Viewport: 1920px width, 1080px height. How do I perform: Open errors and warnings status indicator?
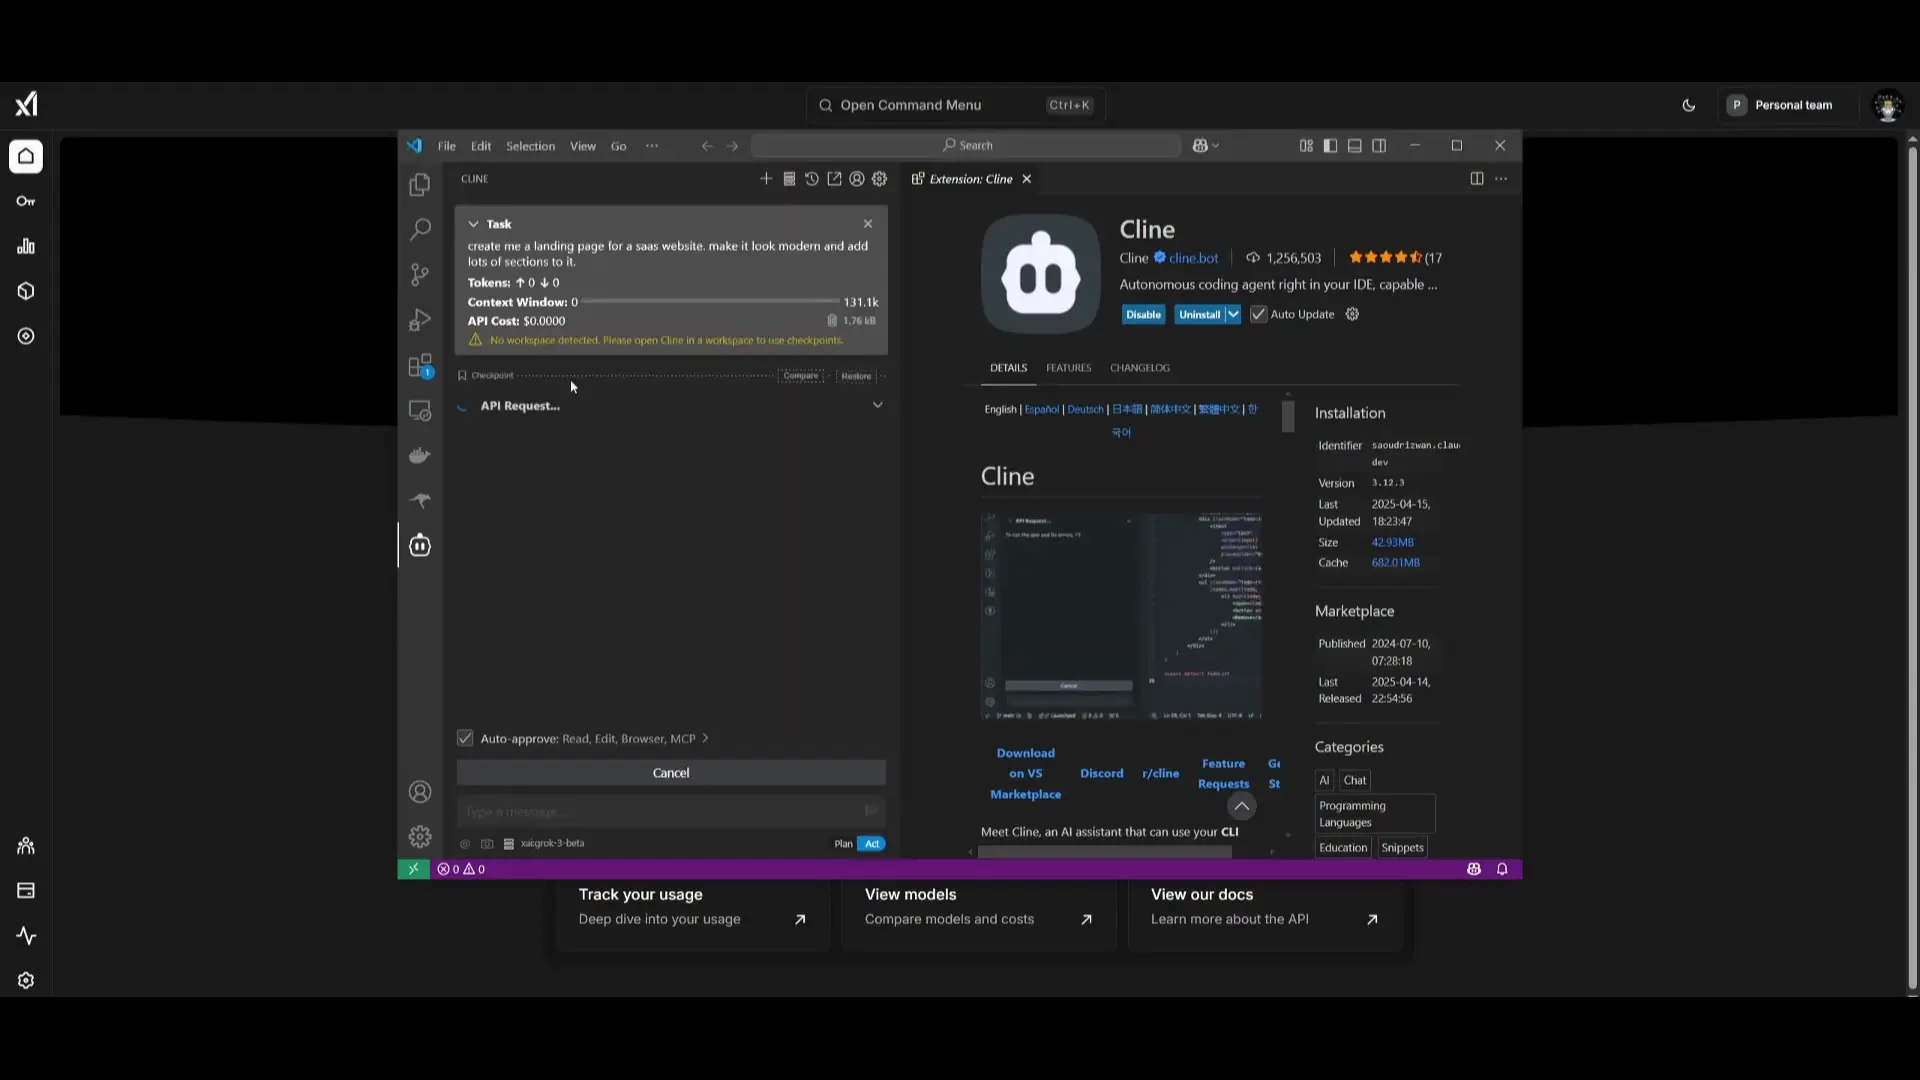pos(461,869)
